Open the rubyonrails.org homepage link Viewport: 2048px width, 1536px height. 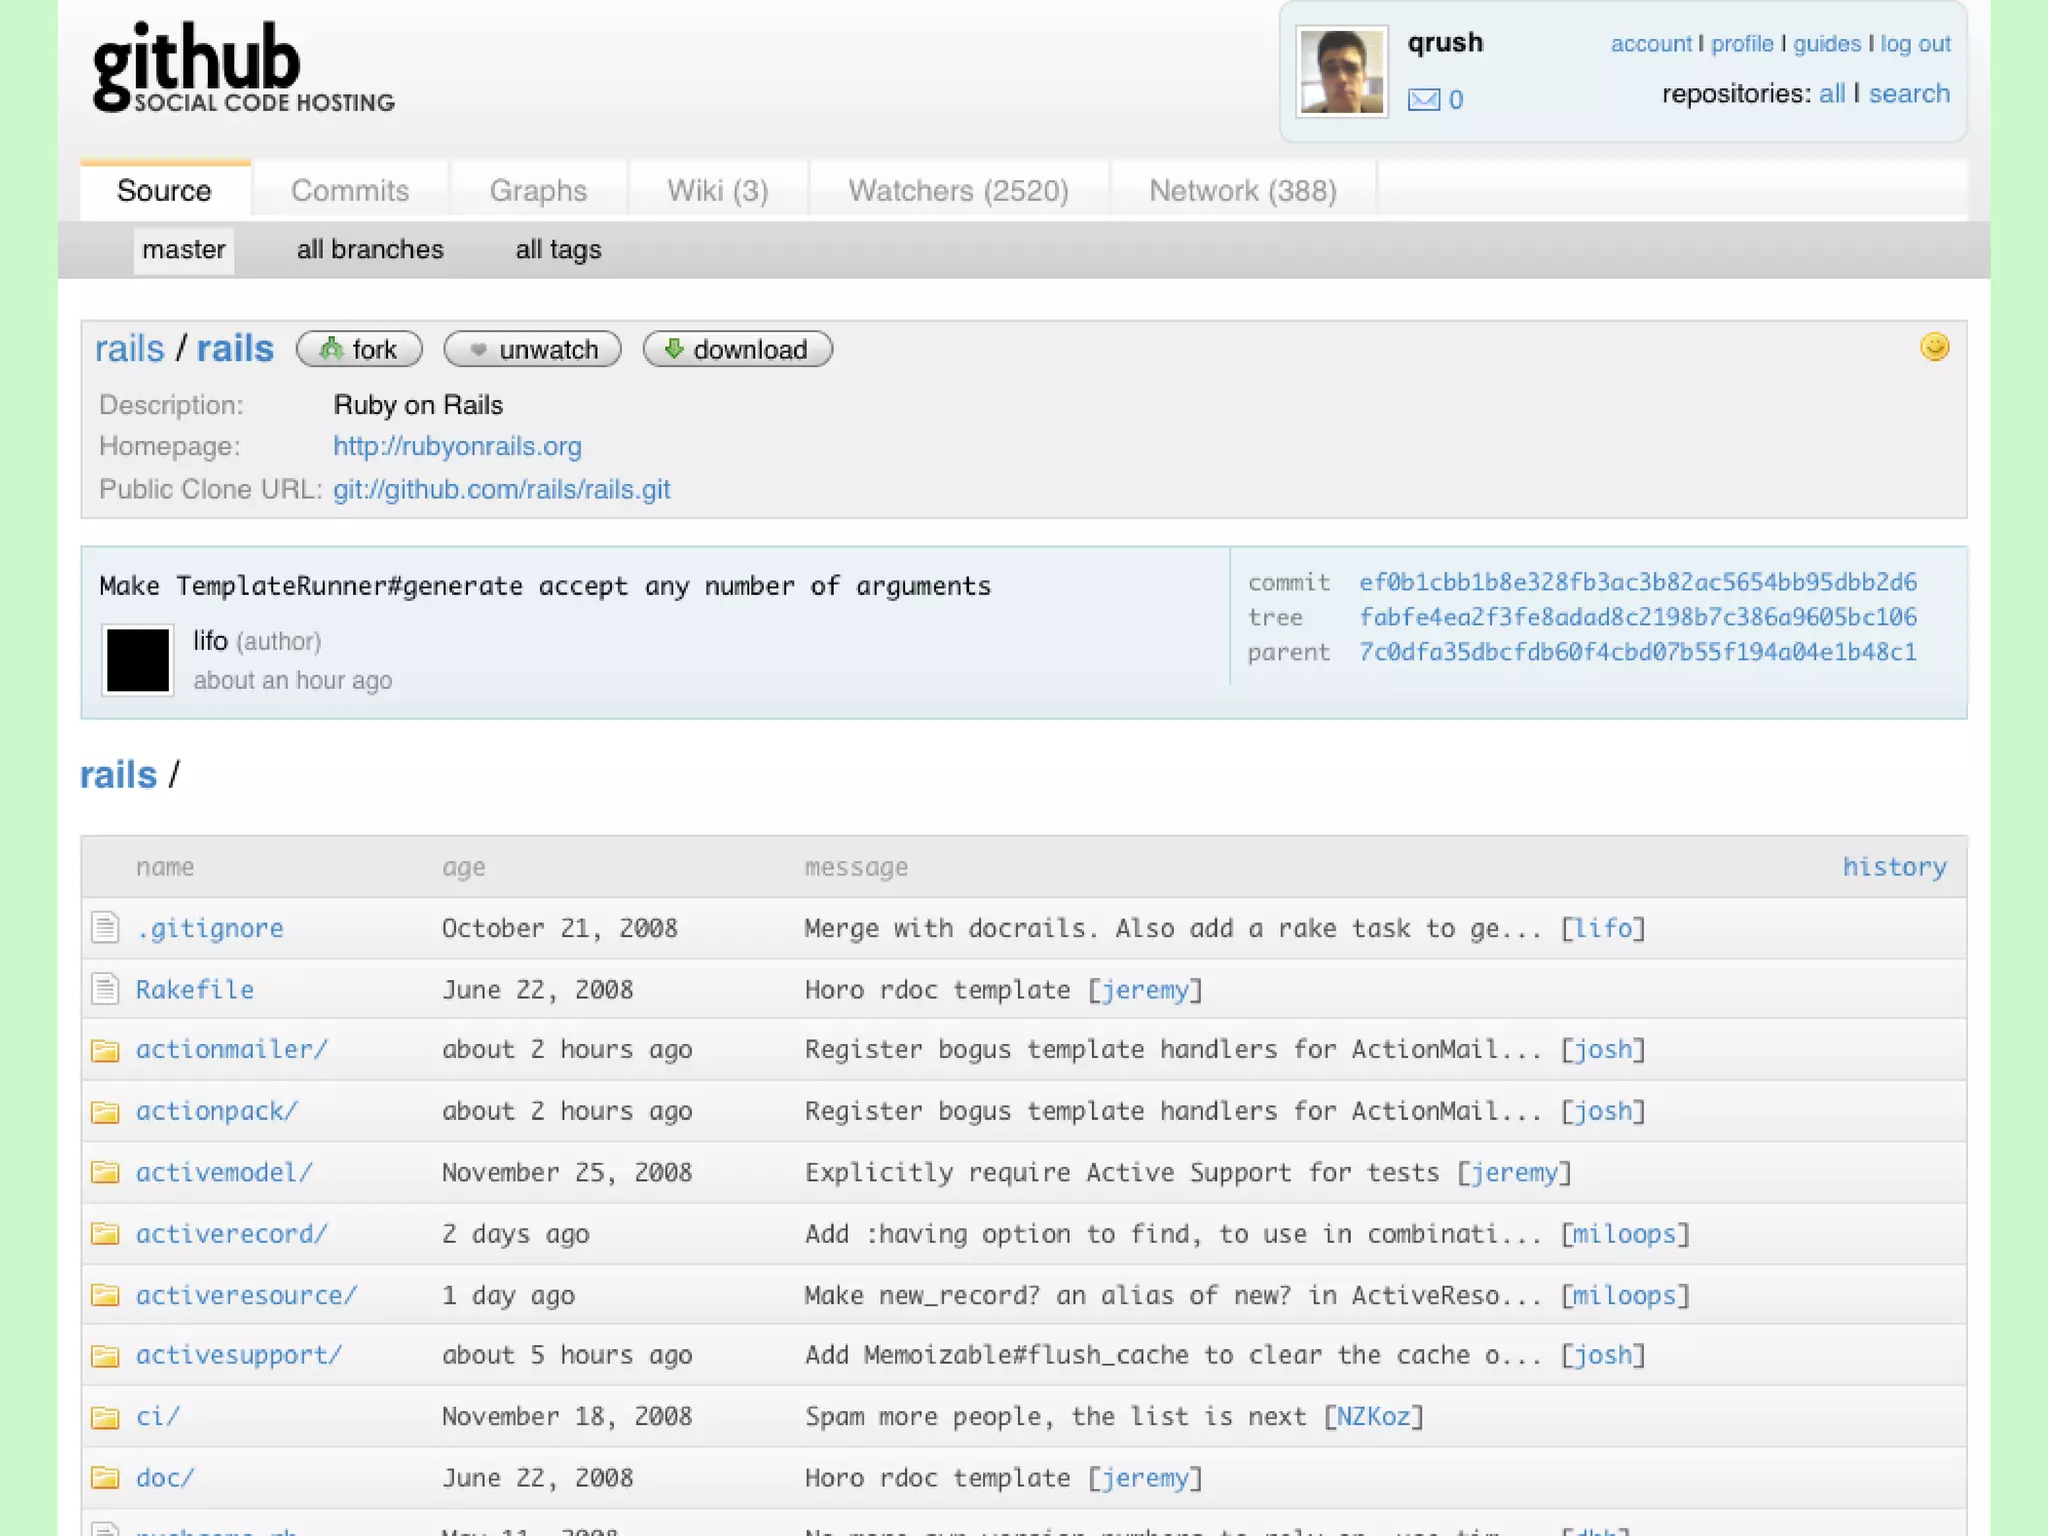[457, 446]
